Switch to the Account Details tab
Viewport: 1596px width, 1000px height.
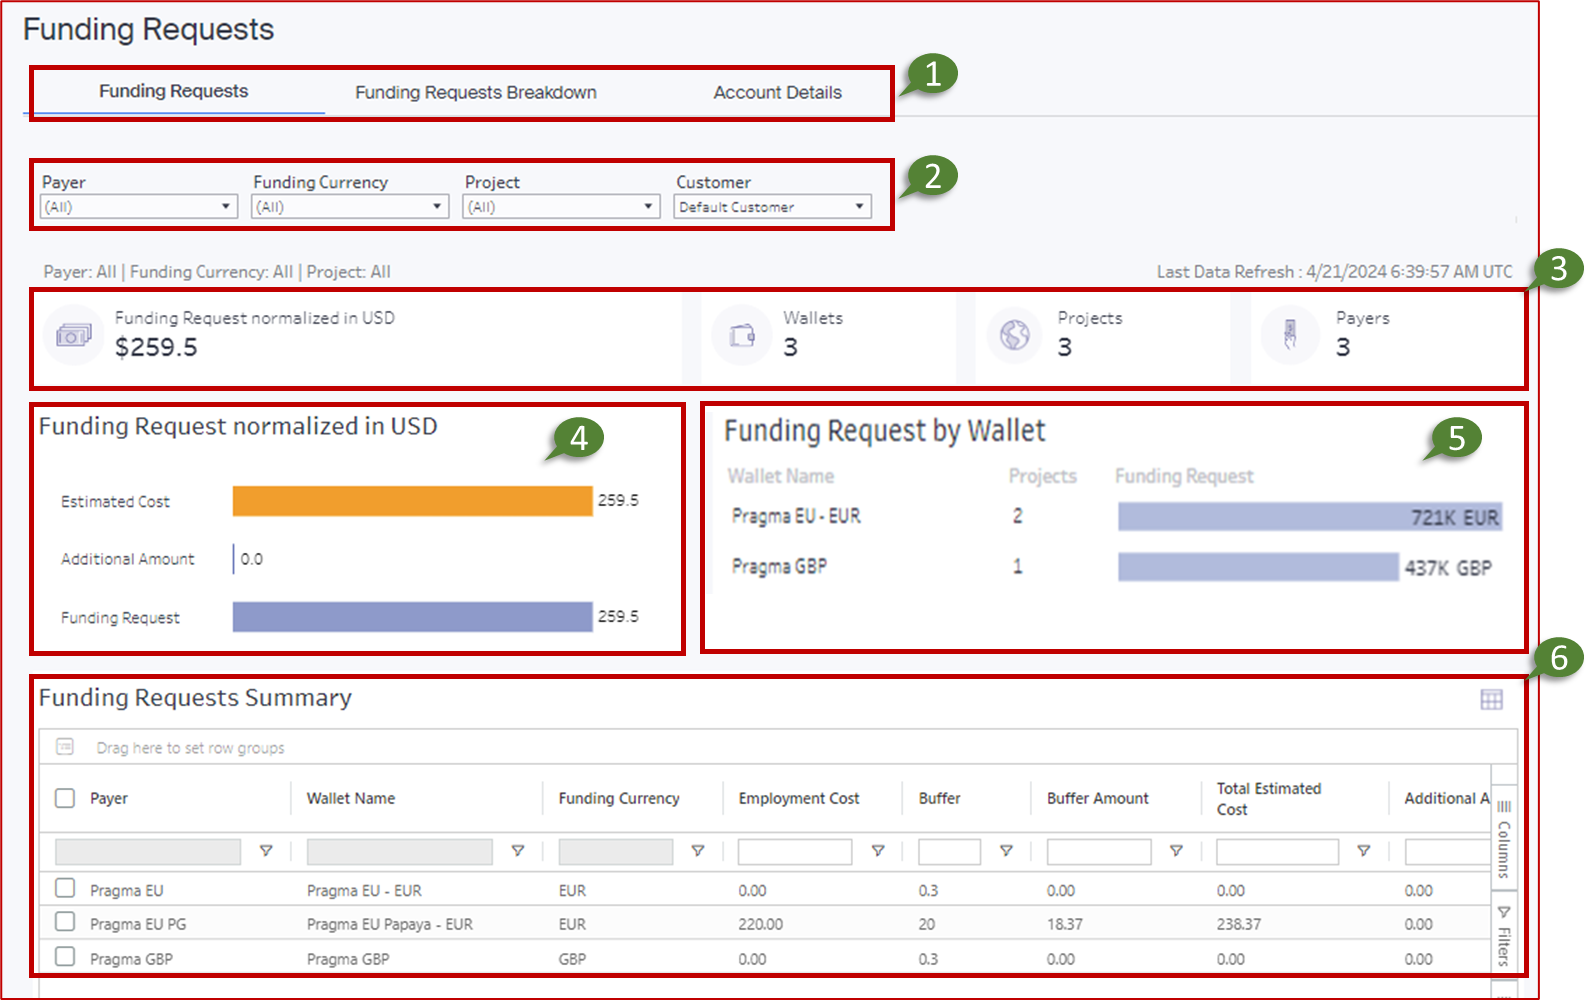pos(778,93)
